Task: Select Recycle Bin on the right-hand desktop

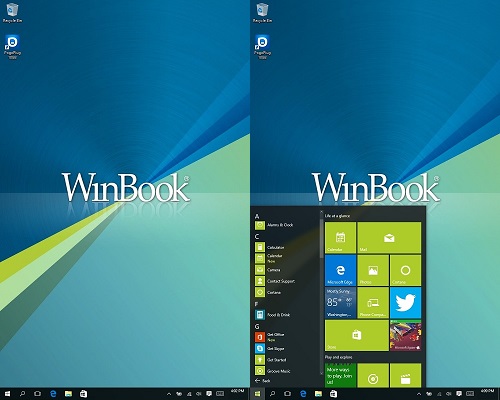Action: (262, 13)
